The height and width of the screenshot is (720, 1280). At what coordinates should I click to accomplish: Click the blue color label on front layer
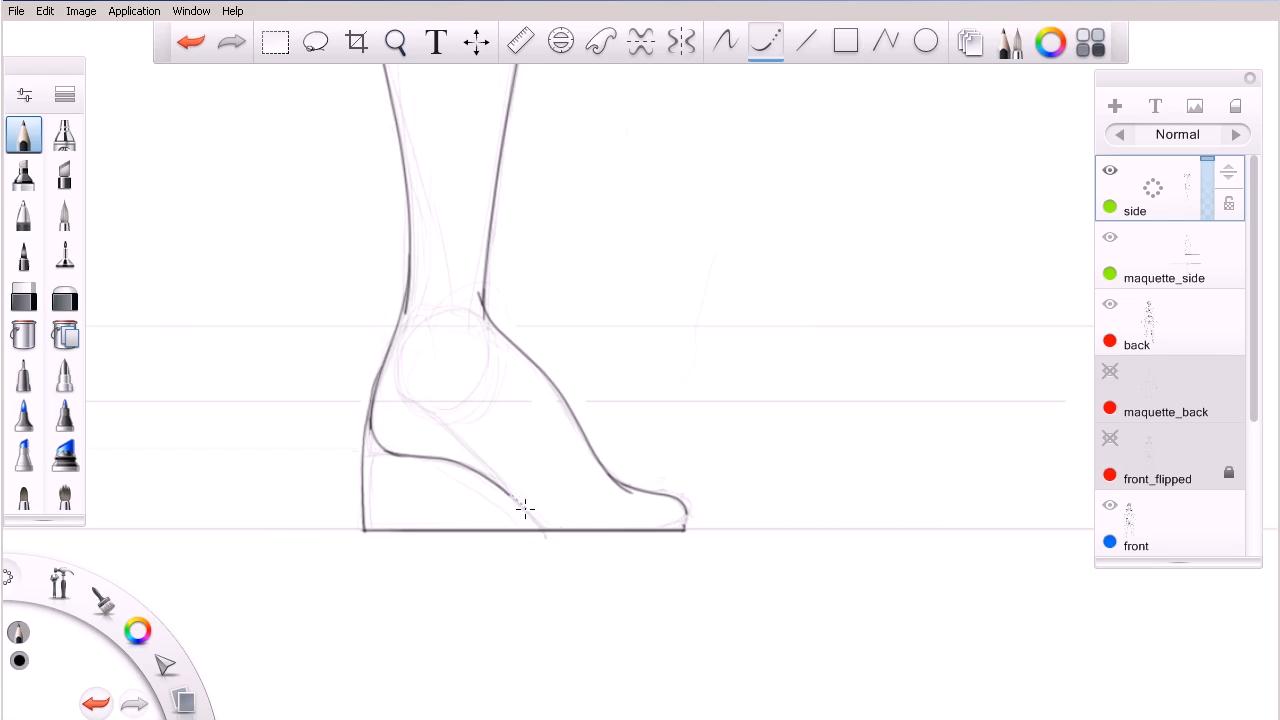click(x=1110, y=542)
